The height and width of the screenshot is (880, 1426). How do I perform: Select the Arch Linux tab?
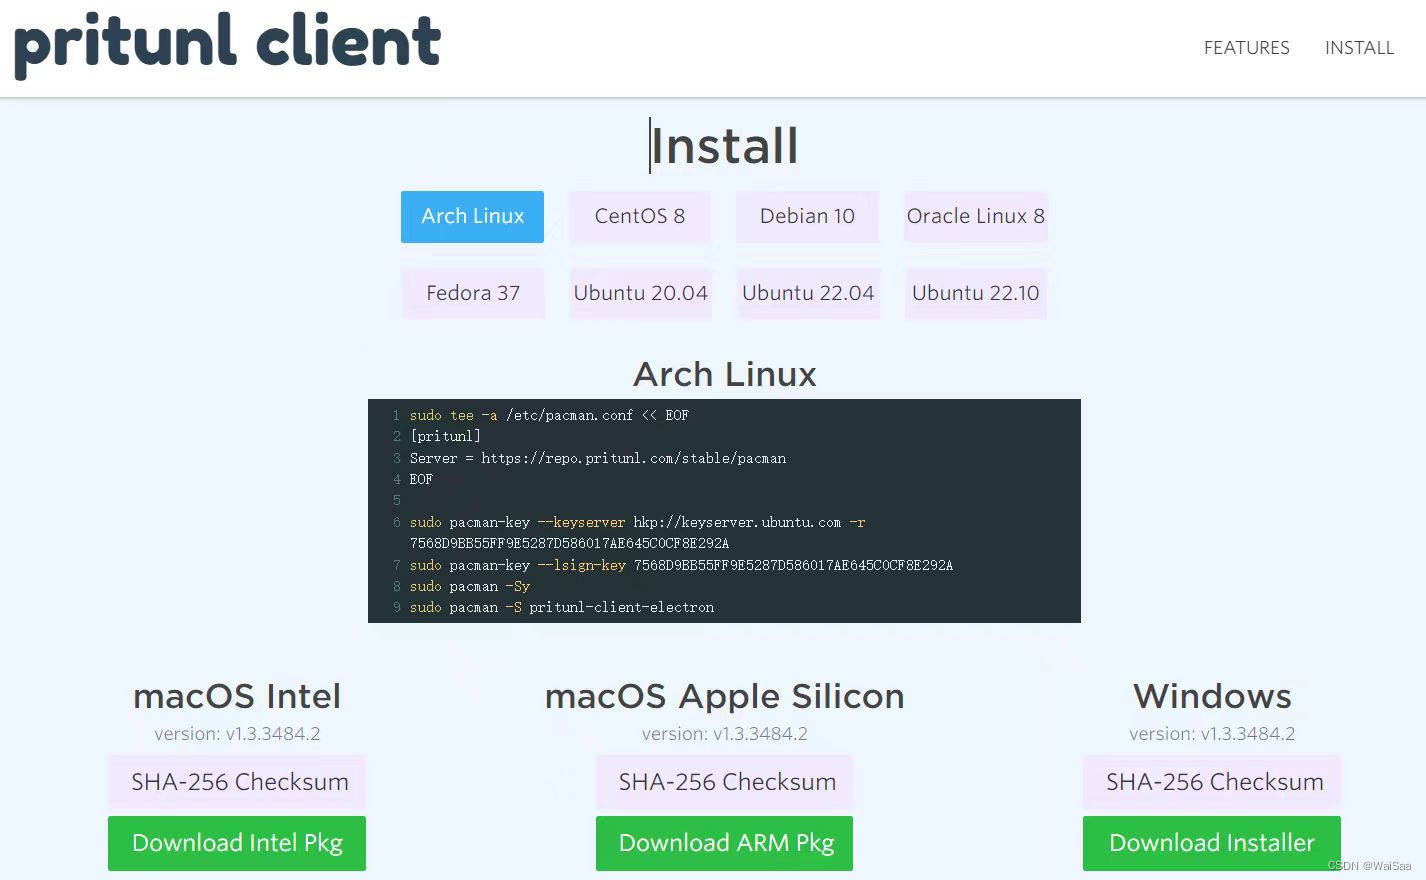click(472, 217)
